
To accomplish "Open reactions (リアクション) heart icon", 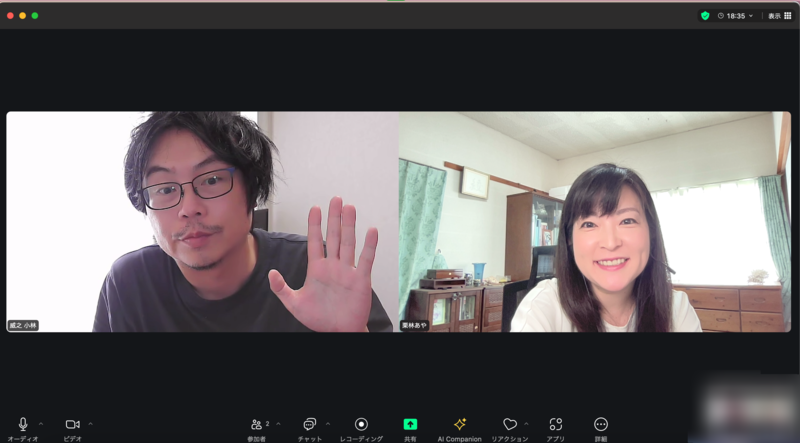I will [509, 425].
